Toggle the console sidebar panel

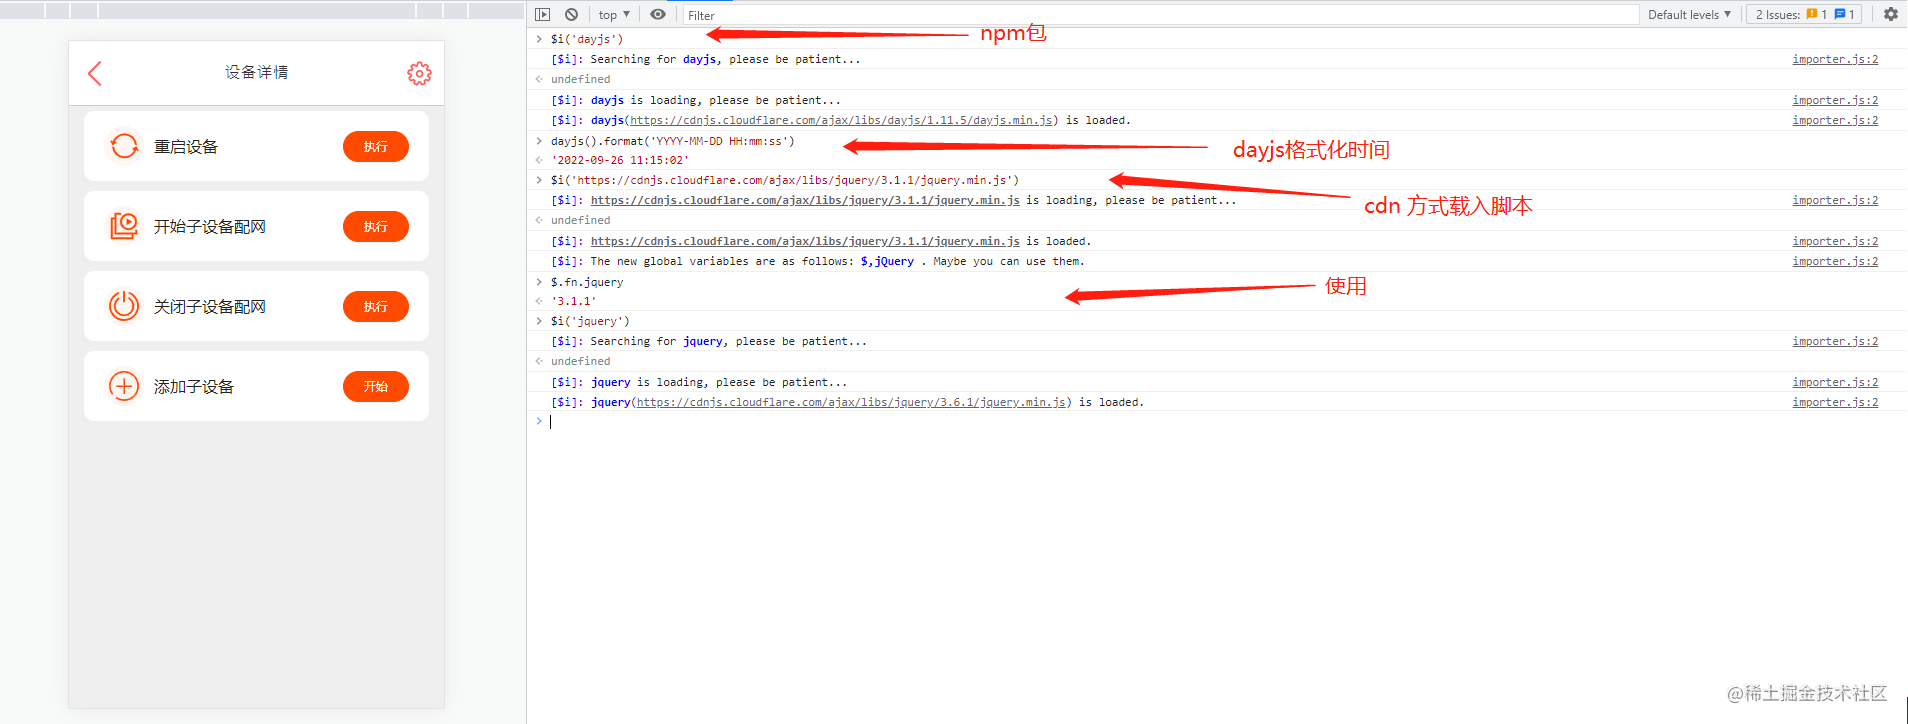click(x=542, y=14)
